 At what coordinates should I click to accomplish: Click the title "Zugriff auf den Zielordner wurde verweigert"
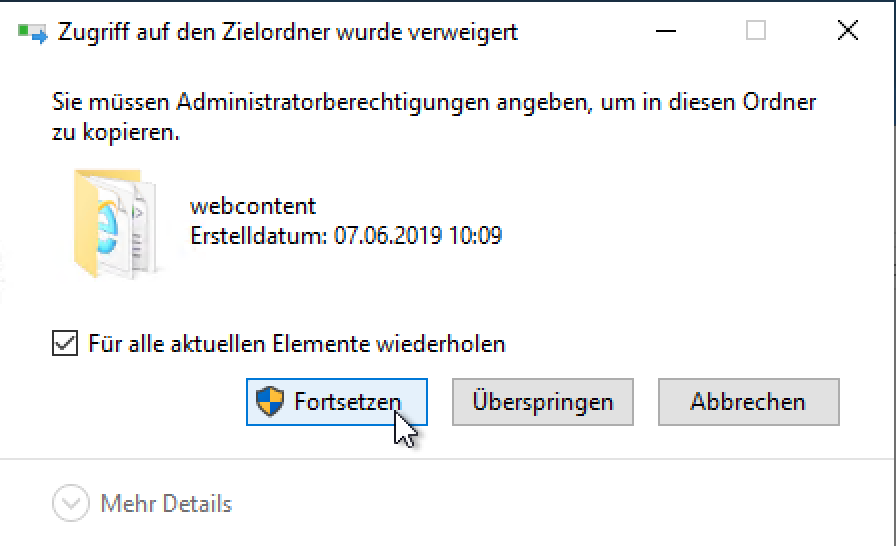[288, 32]
